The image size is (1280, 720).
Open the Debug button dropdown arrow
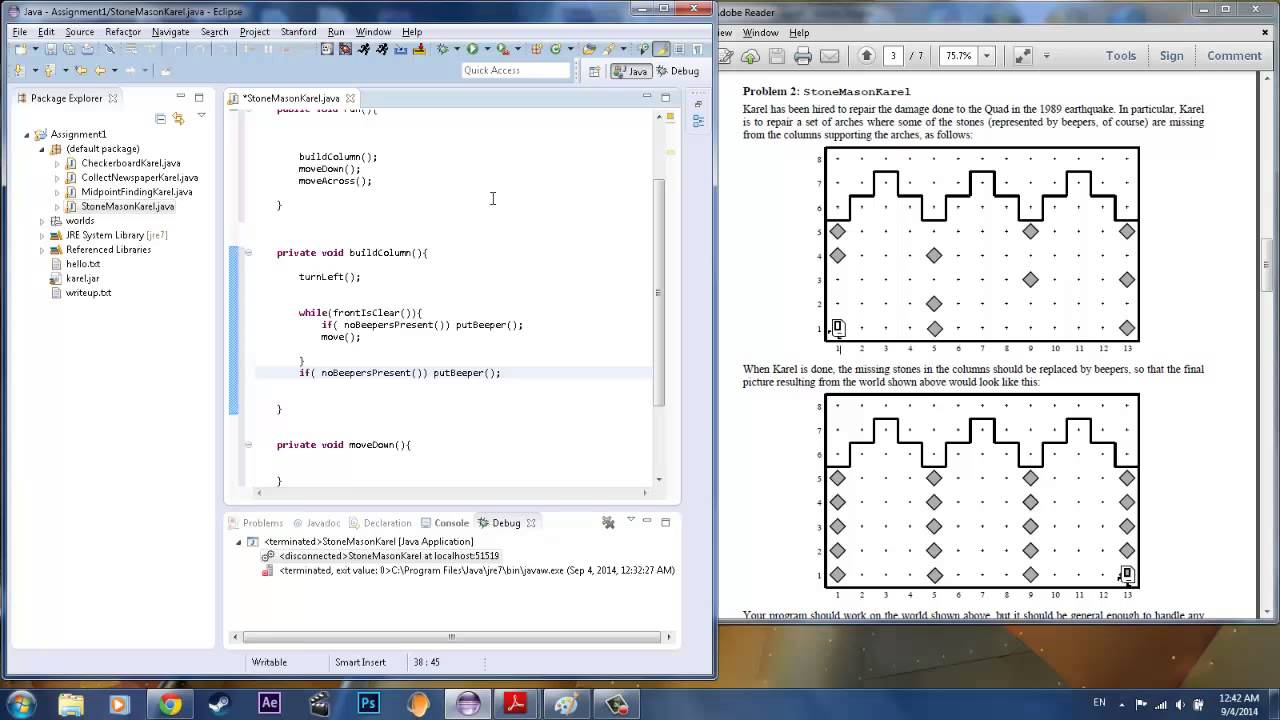[456, 49]
